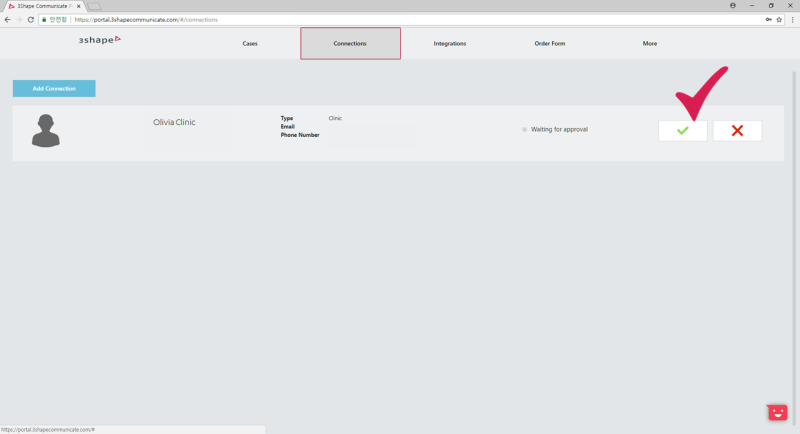
Task: Click the Email label
Action: click(288, 126)
